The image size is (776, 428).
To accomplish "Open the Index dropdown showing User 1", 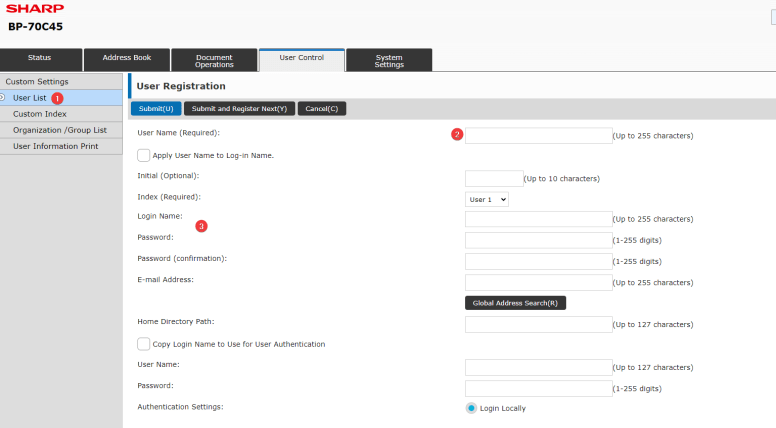I will point(487,199).
